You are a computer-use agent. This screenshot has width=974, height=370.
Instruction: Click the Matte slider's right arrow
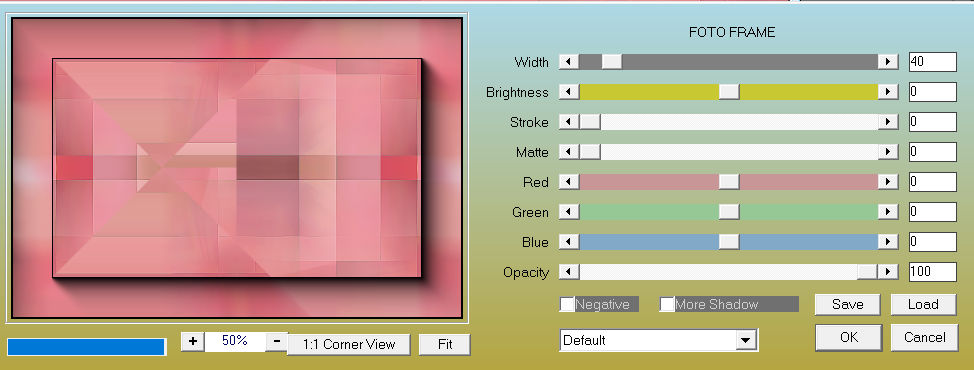[888, 151]
